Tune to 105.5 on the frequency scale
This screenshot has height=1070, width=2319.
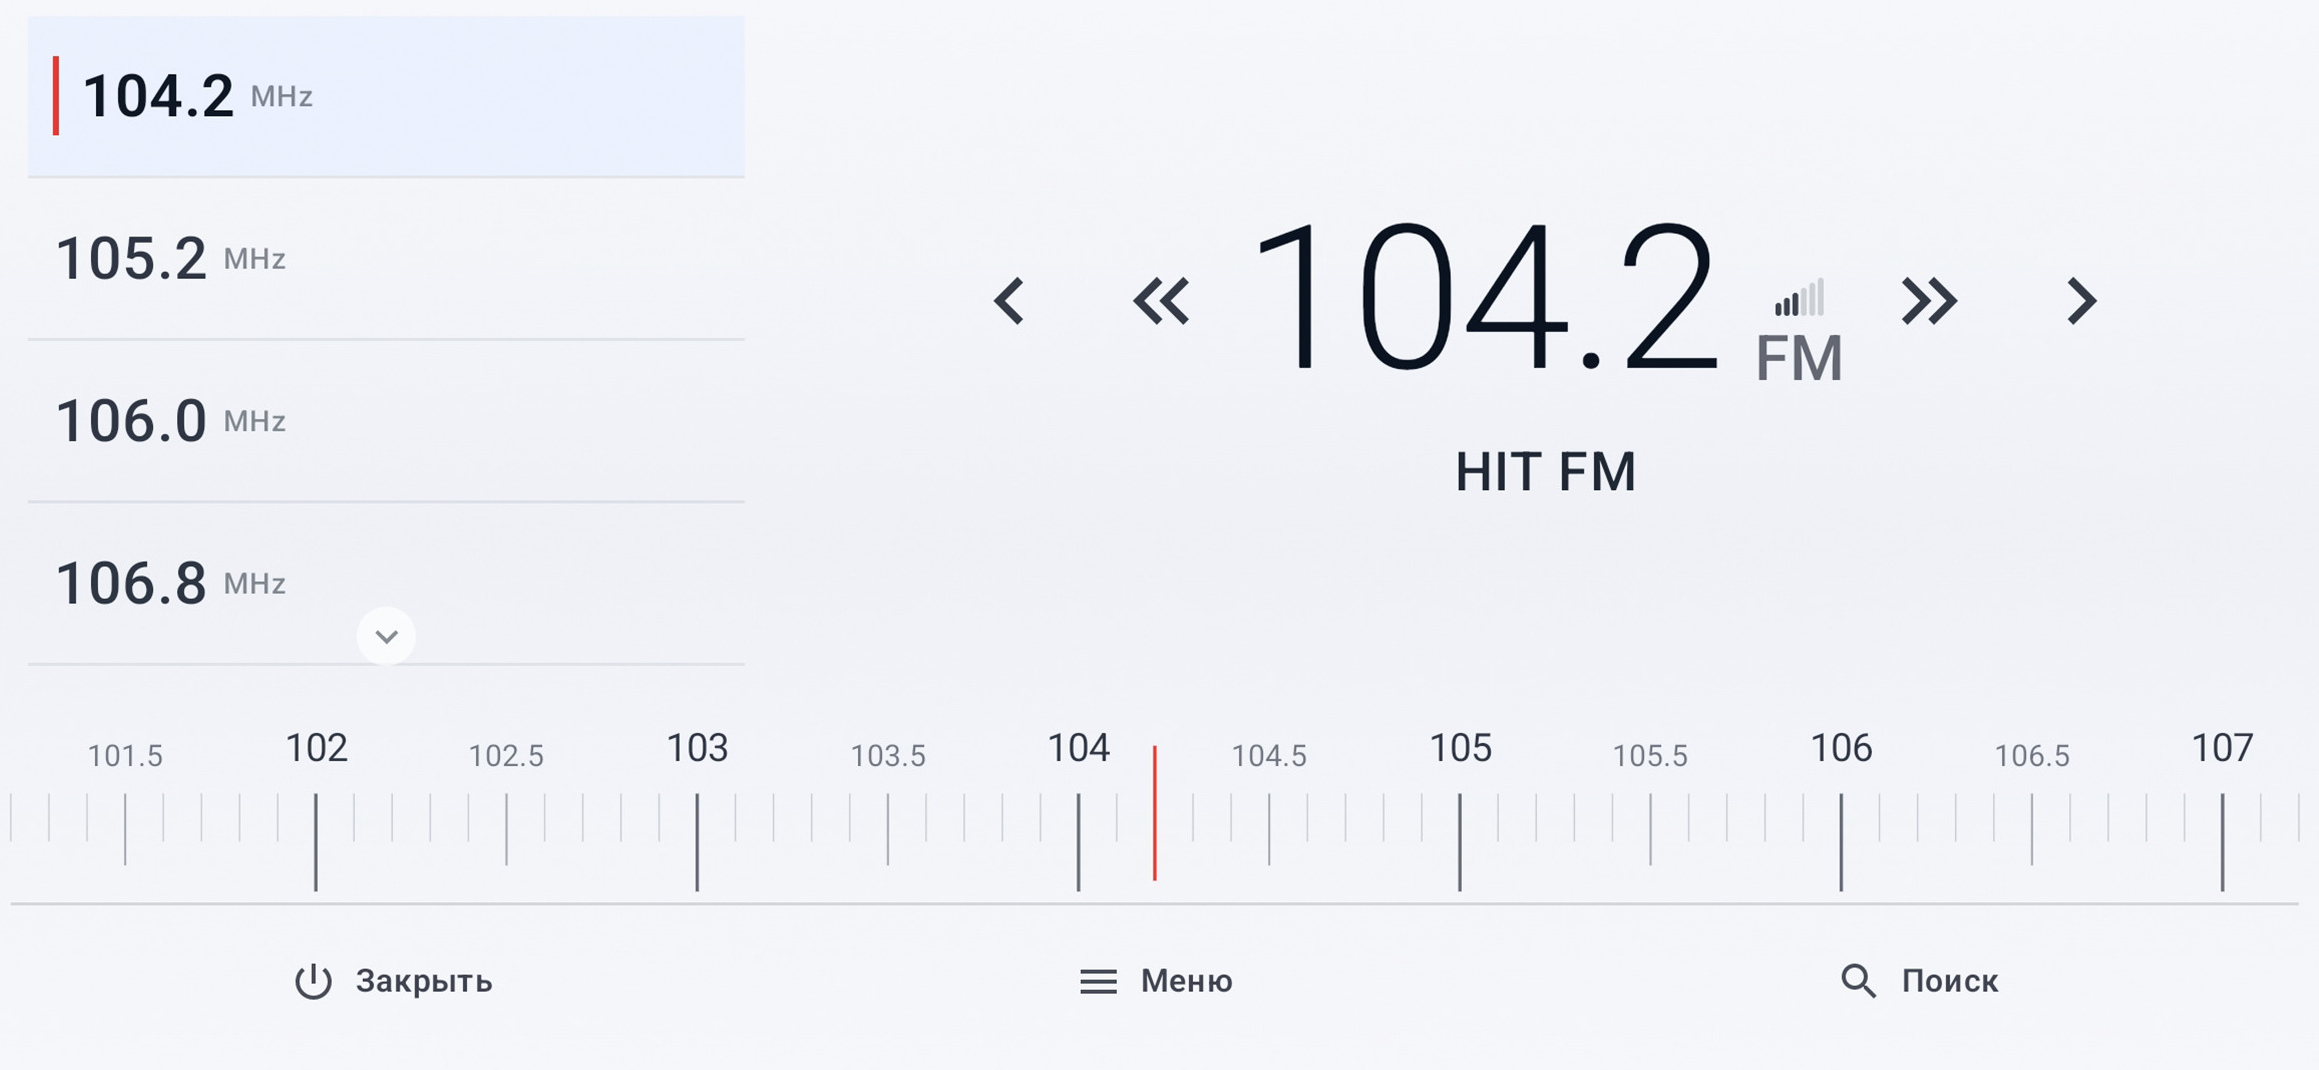pos(1650,756)
